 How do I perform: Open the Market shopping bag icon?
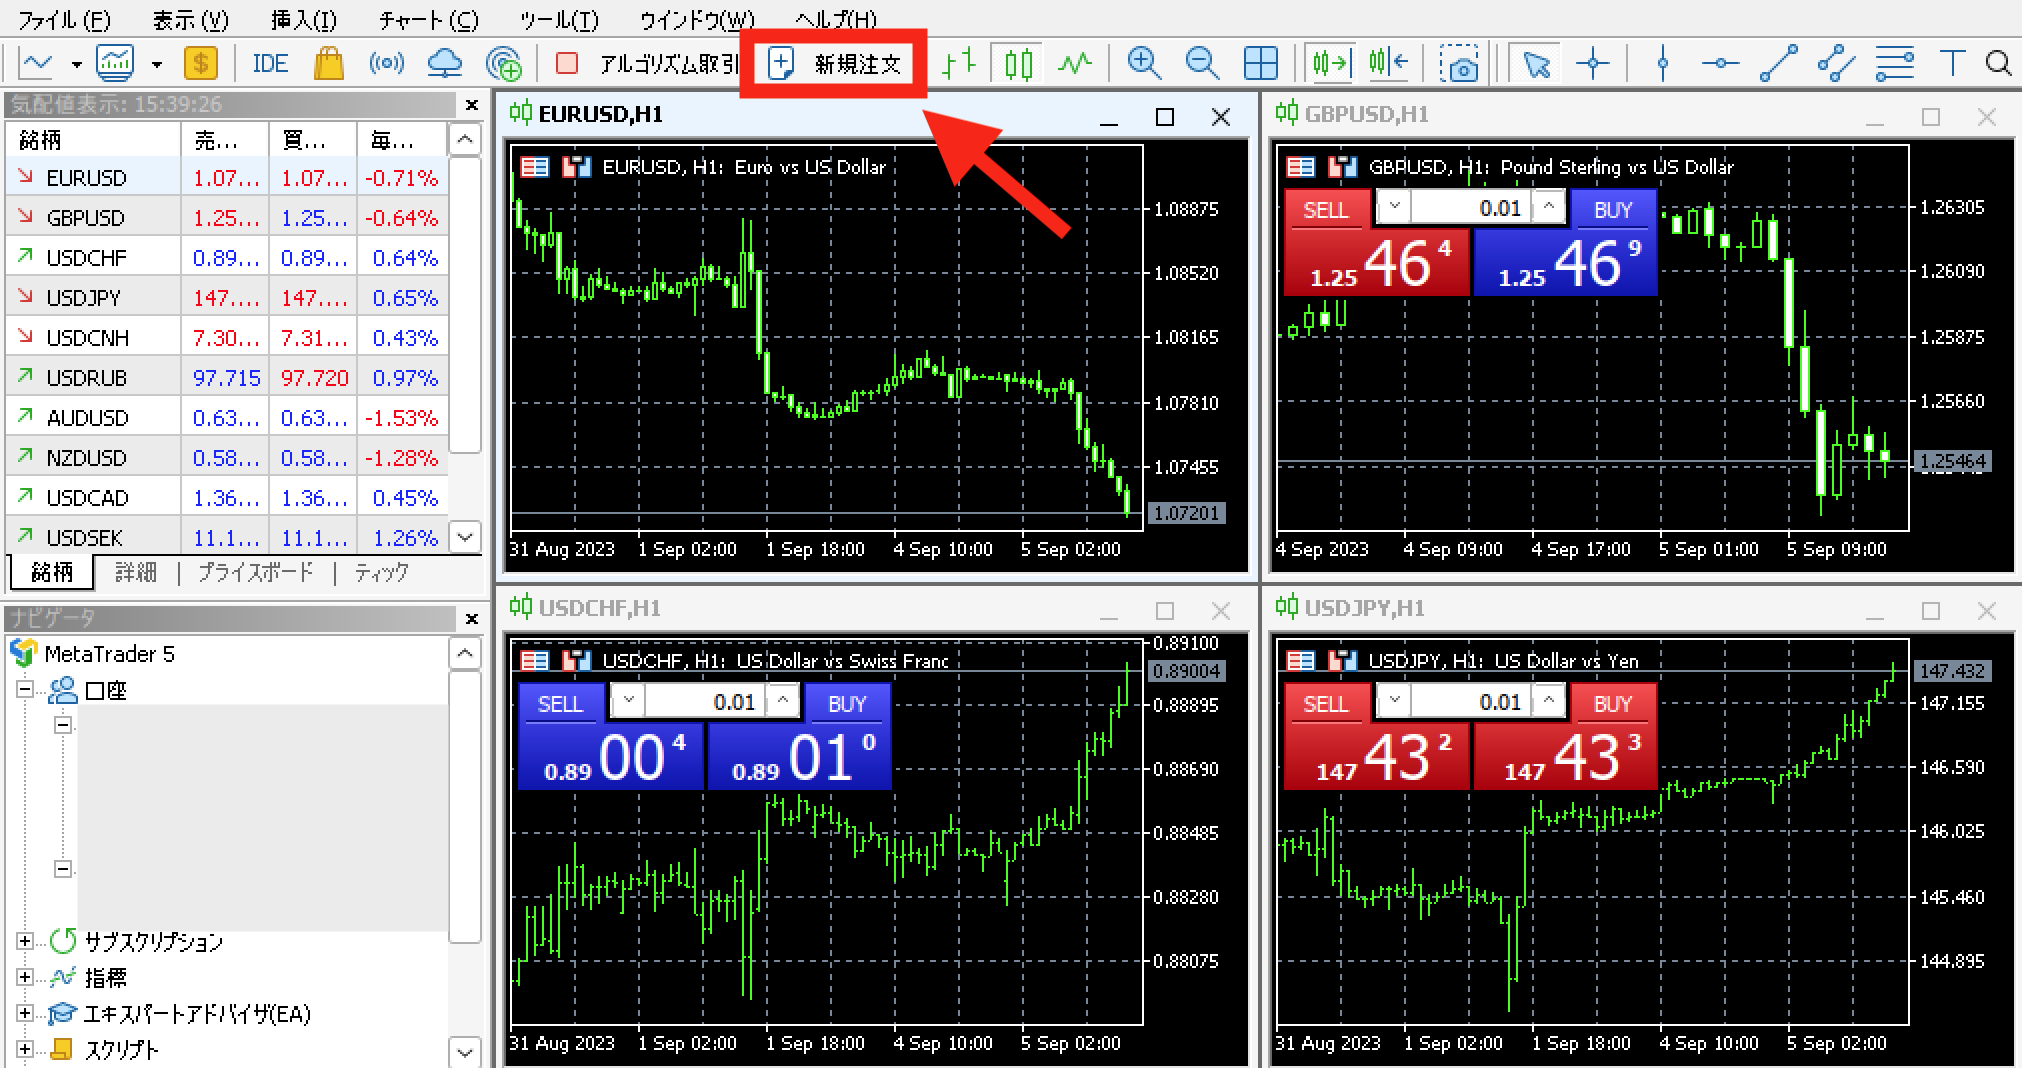point(328,64)
